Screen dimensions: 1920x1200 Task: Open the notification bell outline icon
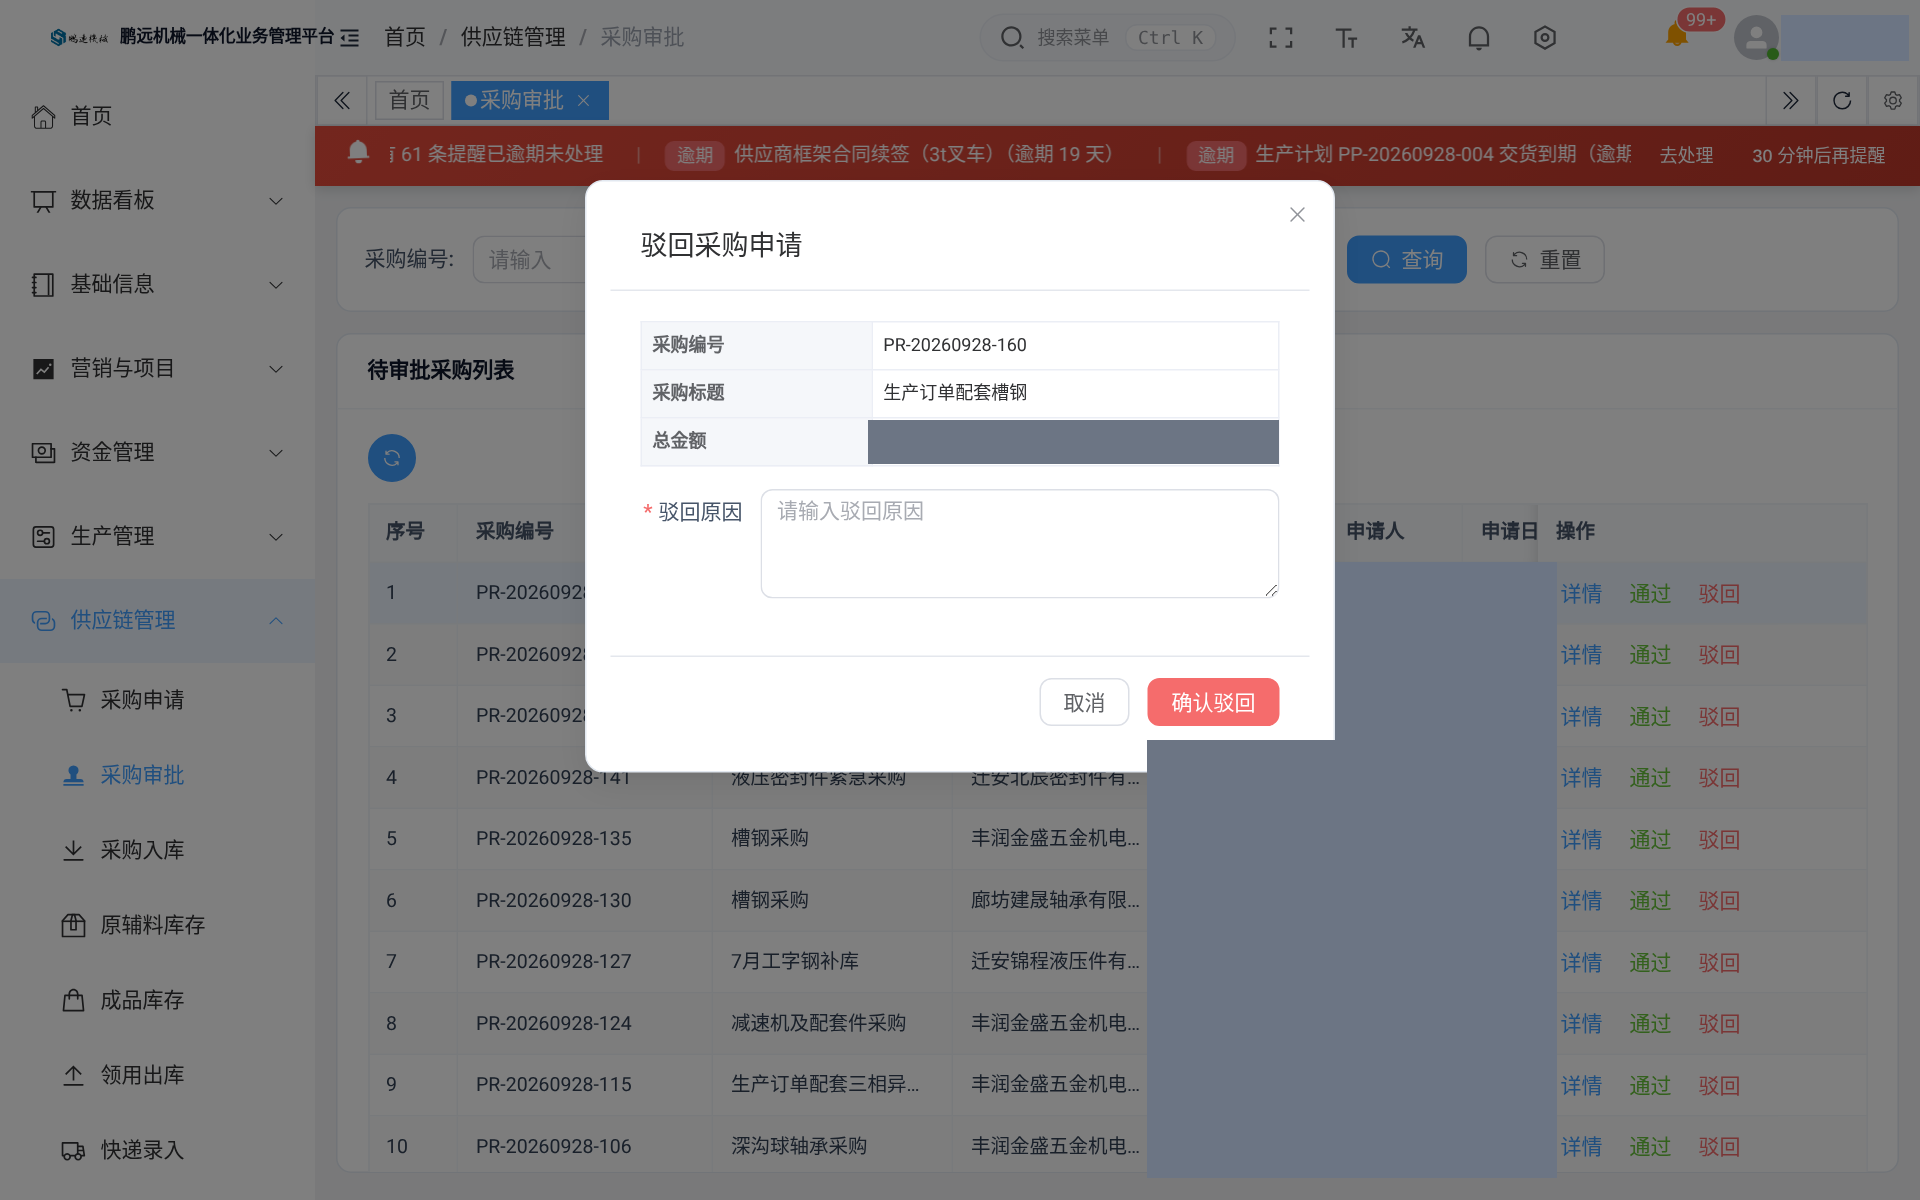[x=1478, y=38]
